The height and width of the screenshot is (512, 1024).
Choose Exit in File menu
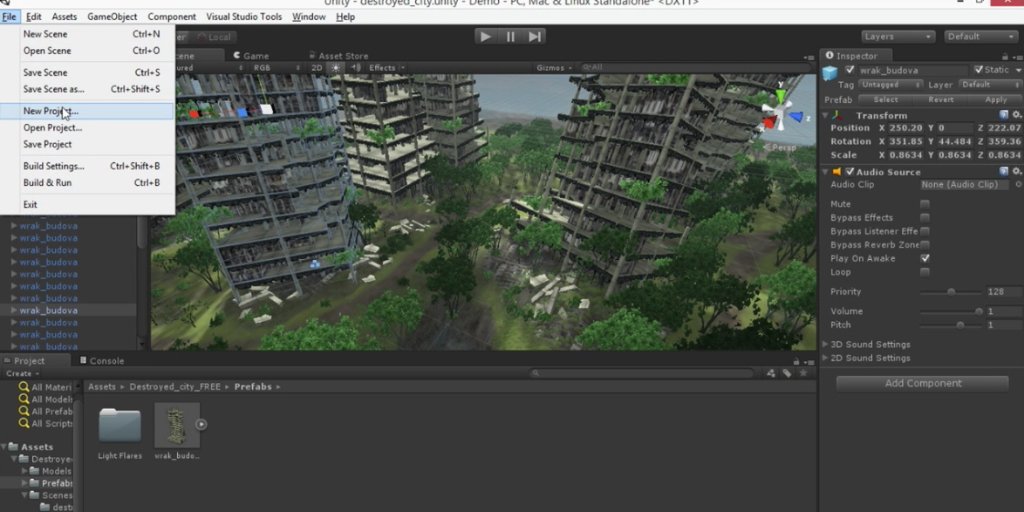(87, 204)
